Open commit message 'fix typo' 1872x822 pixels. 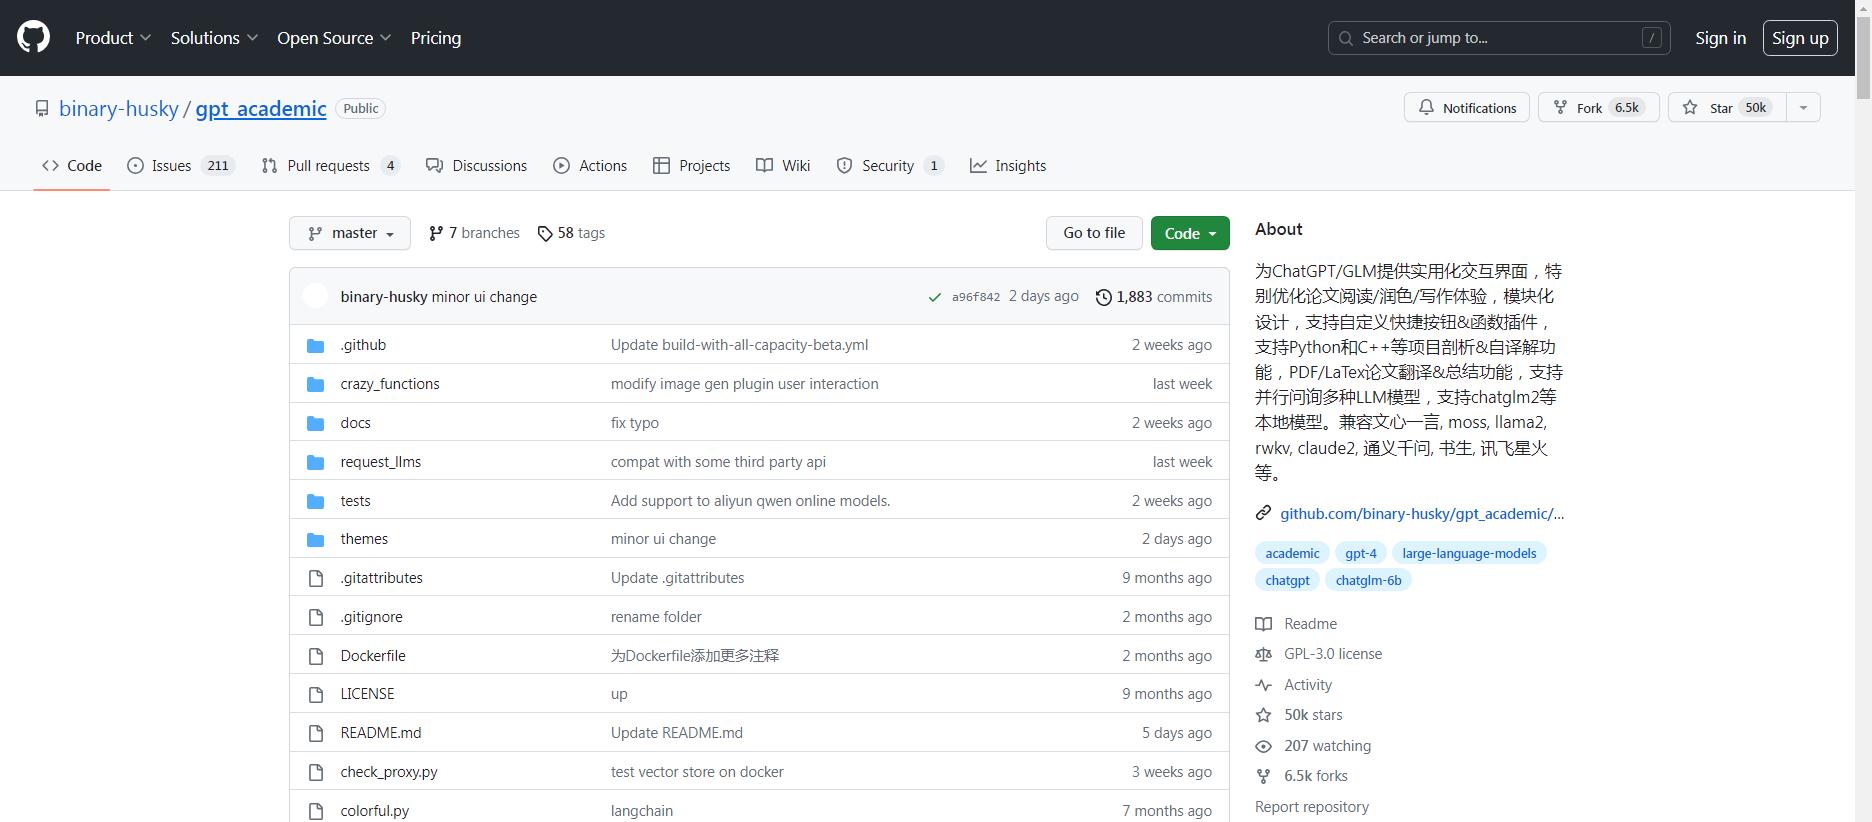coord(635,423)
